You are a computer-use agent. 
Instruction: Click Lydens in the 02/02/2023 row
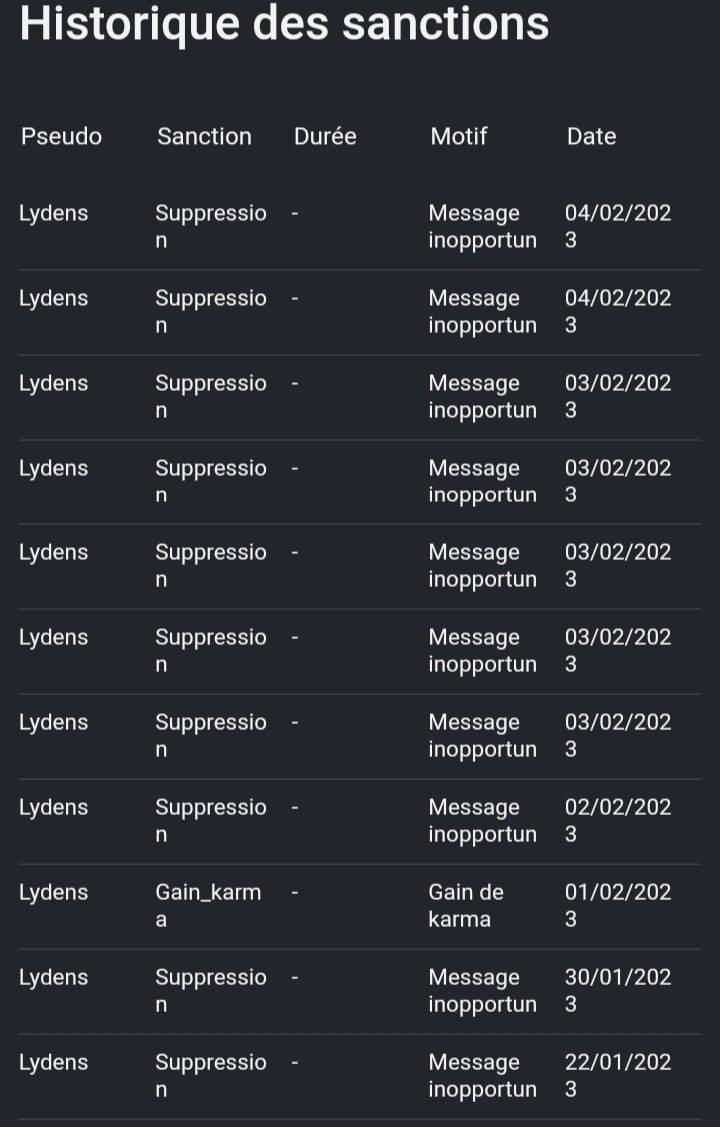[x=53, y=808]
